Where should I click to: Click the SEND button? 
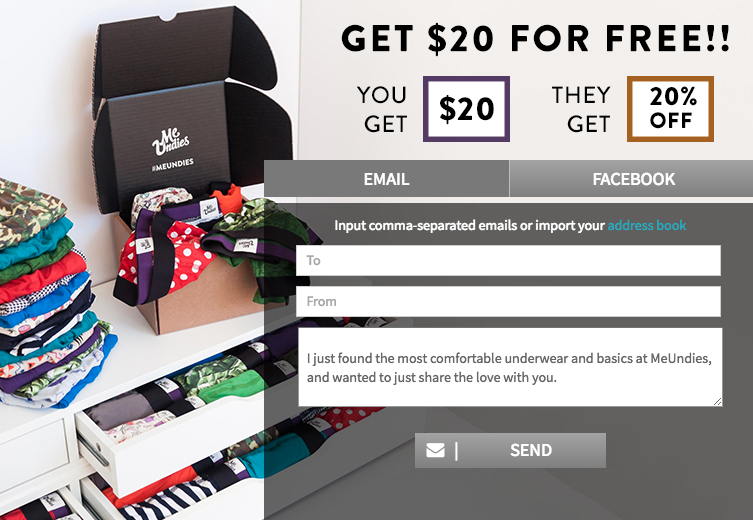click(510, 450)
